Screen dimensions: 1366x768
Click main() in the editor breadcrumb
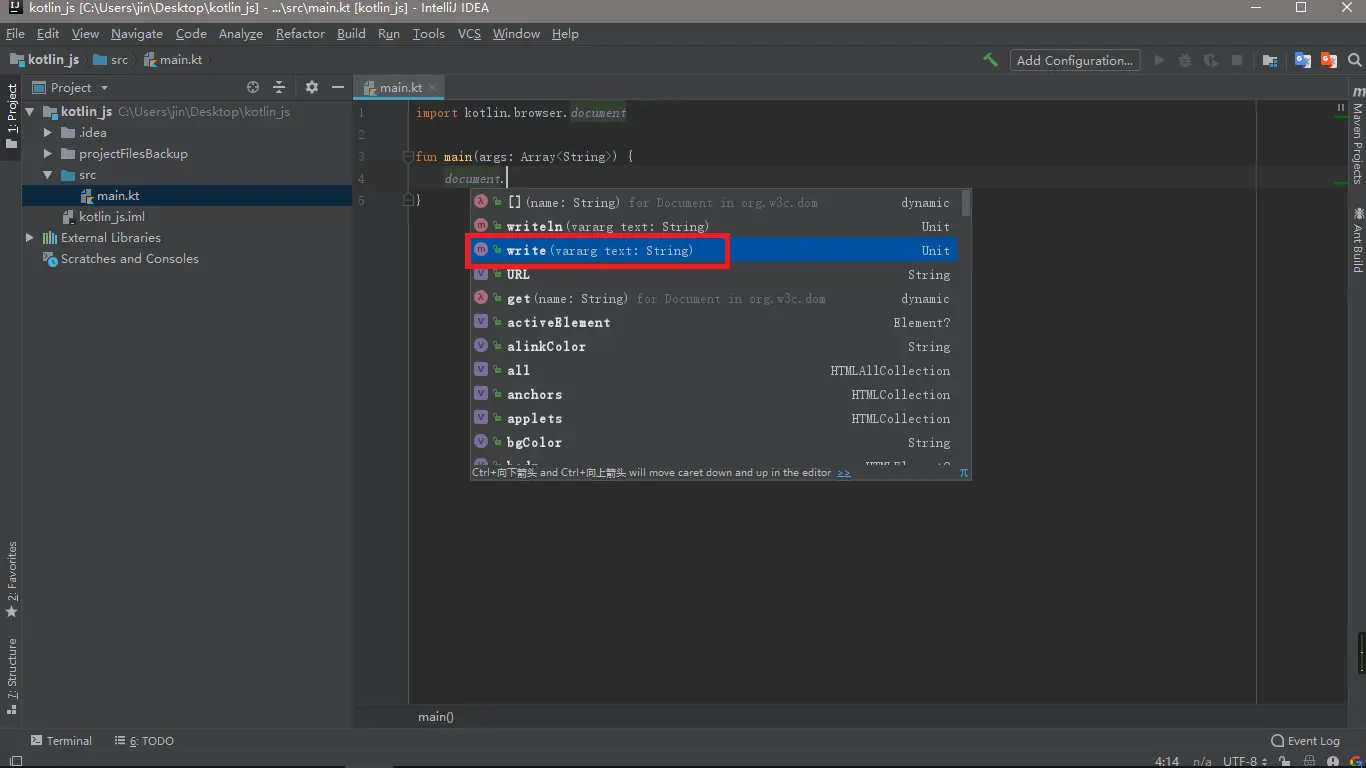(x=436, y=717)
